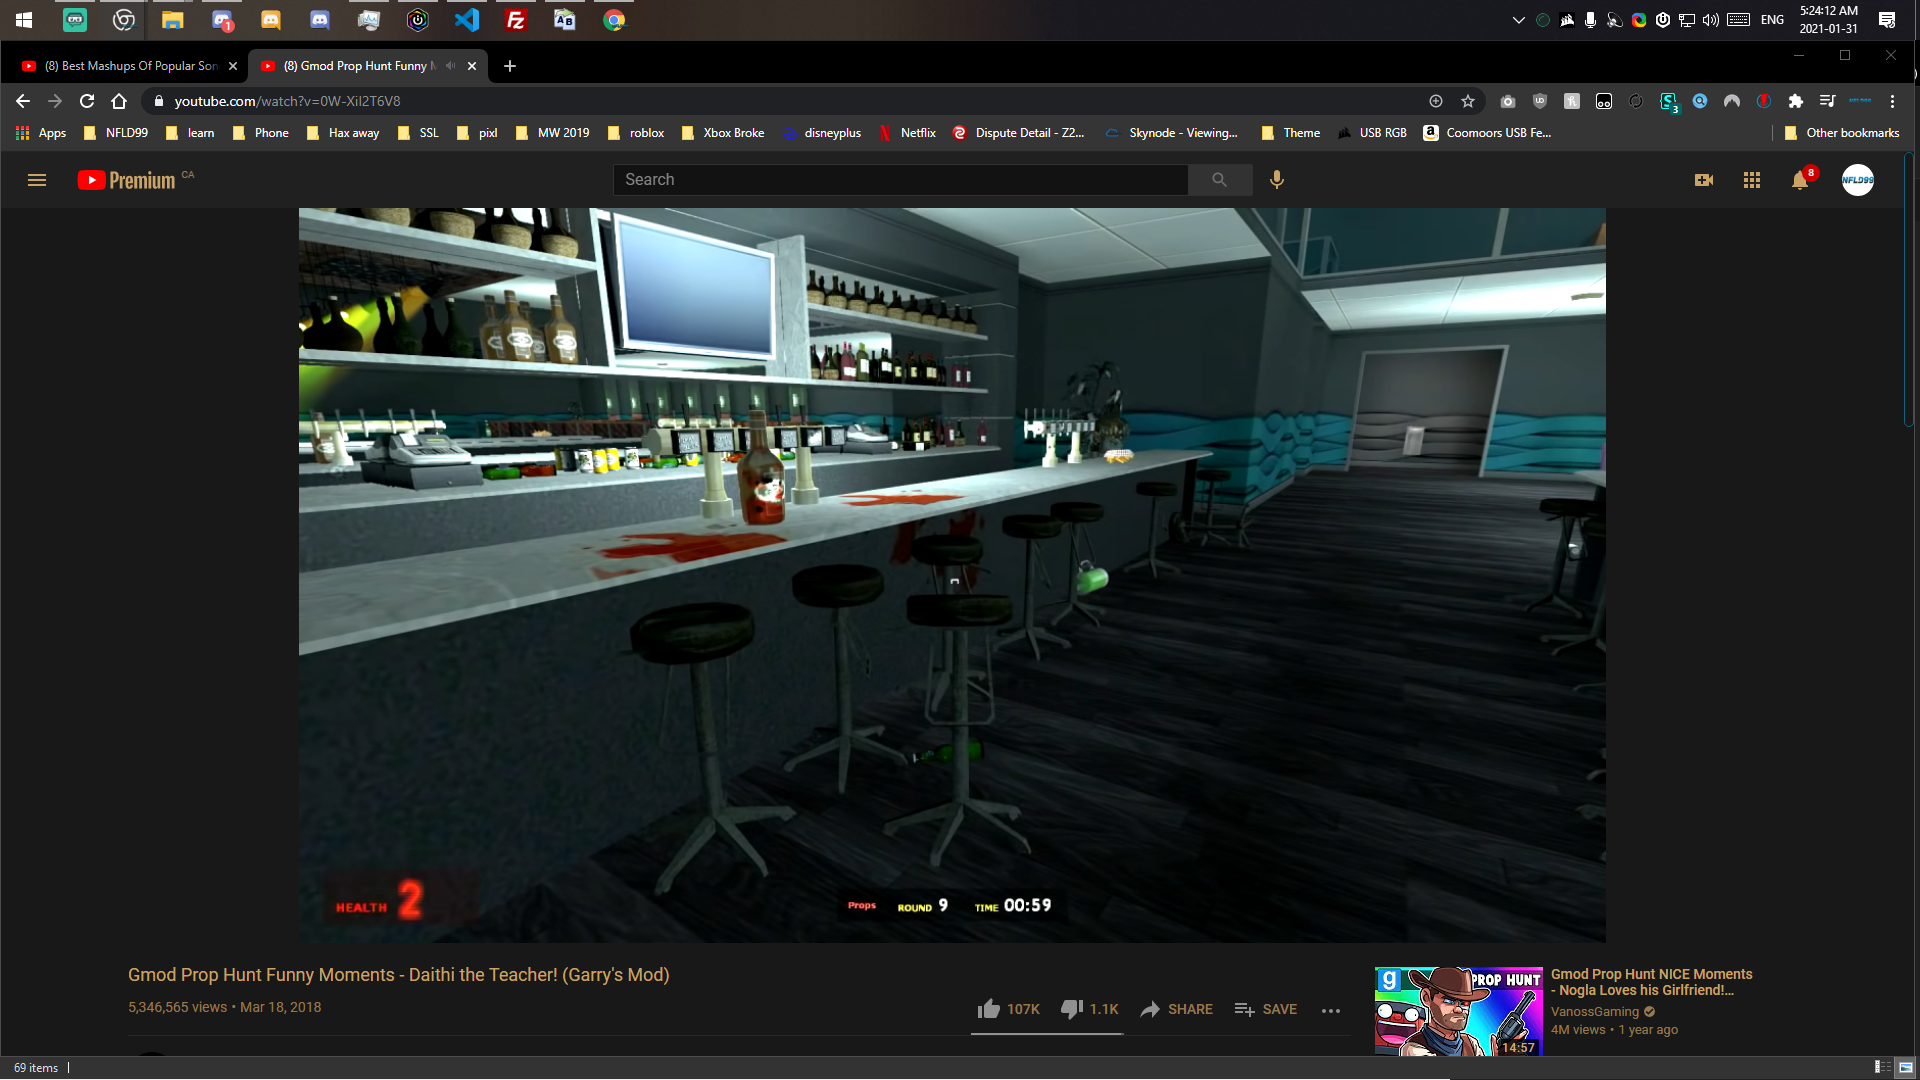
Task: Dislike the video with thumbs down
Action: tap(1072, 1009)
